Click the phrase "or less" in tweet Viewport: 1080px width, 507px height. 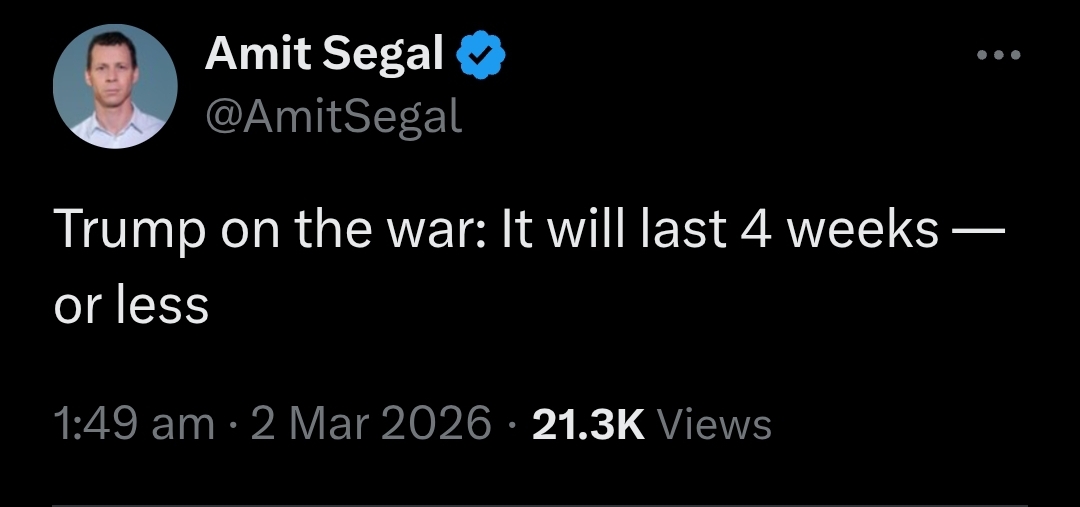click(131, 304)
